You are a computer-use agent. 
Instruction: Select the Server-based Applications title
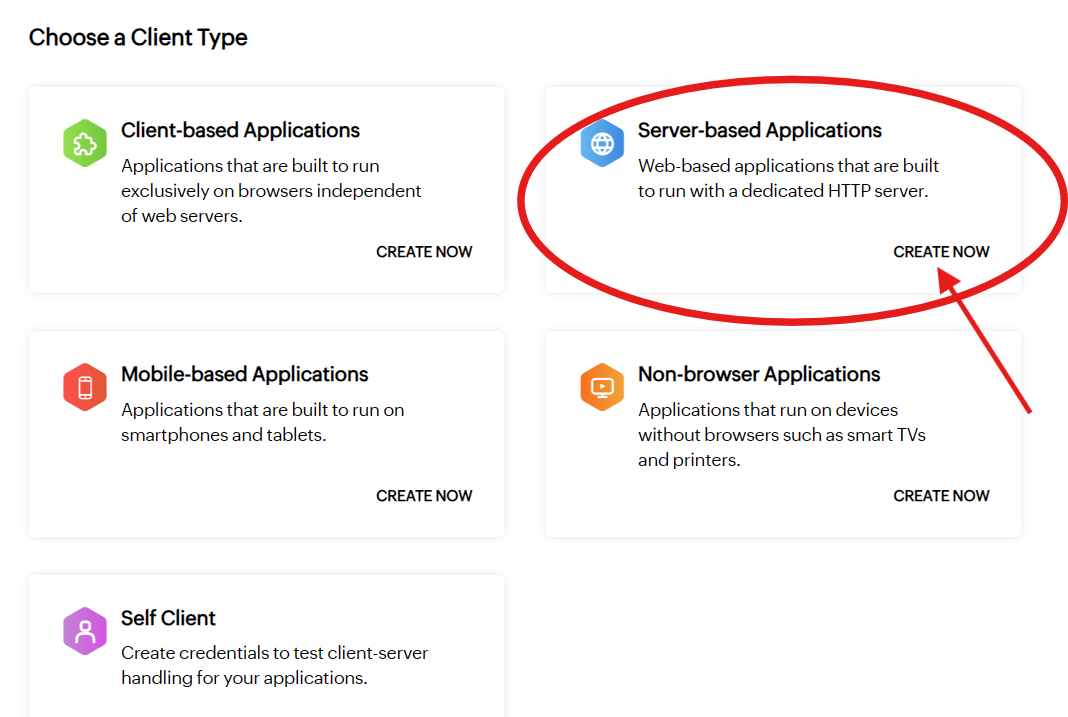coord(759,130)
